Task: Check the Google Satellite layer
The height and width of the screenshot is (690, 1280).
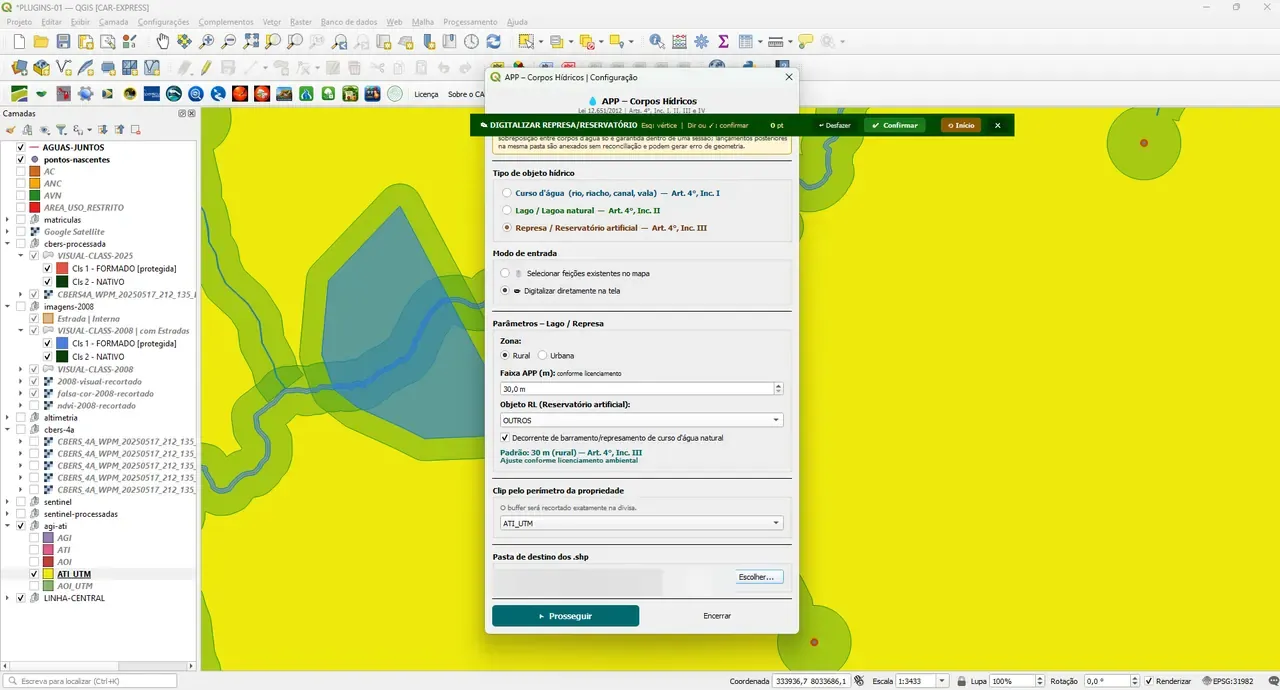Action: point(20,232)
